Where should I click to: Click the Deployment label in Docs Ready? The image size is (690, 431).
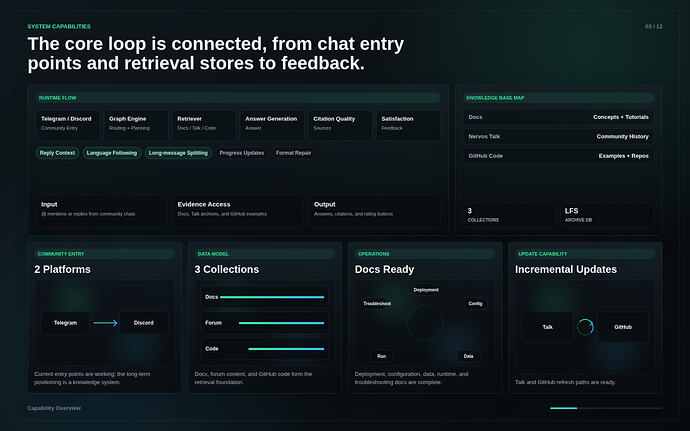(426, 290)
